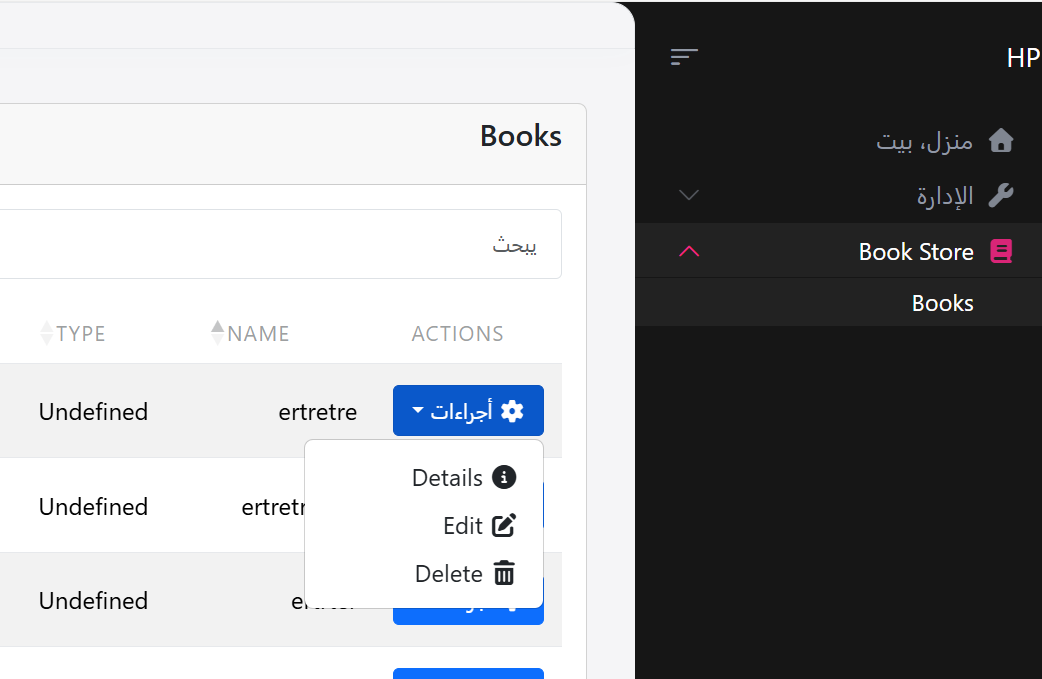This screenshot has height=679, width=1042.
Task: Click Undefined type in third row
Action: click(94, 601)
